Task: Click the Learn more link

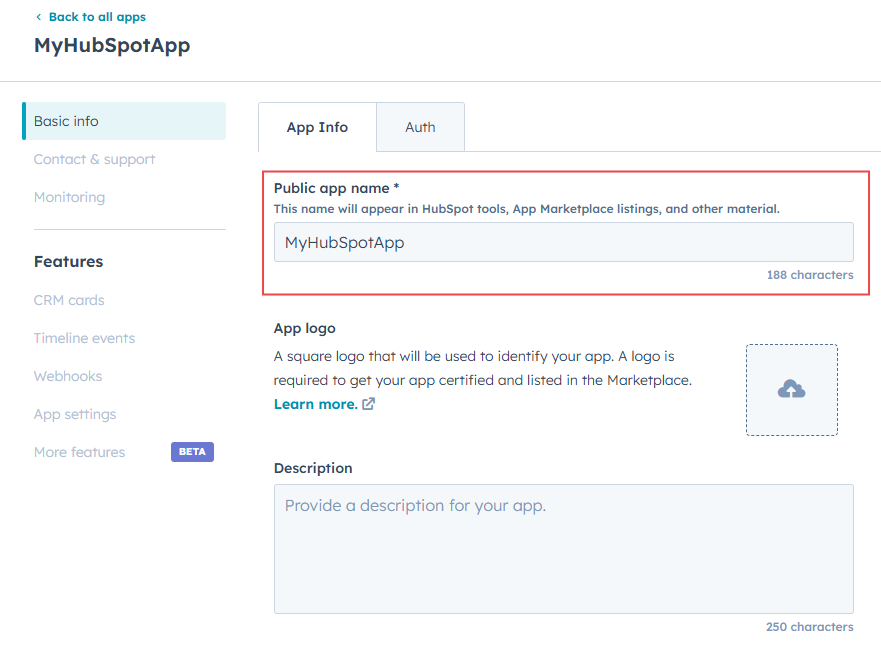Action: (x=315, y=404)
